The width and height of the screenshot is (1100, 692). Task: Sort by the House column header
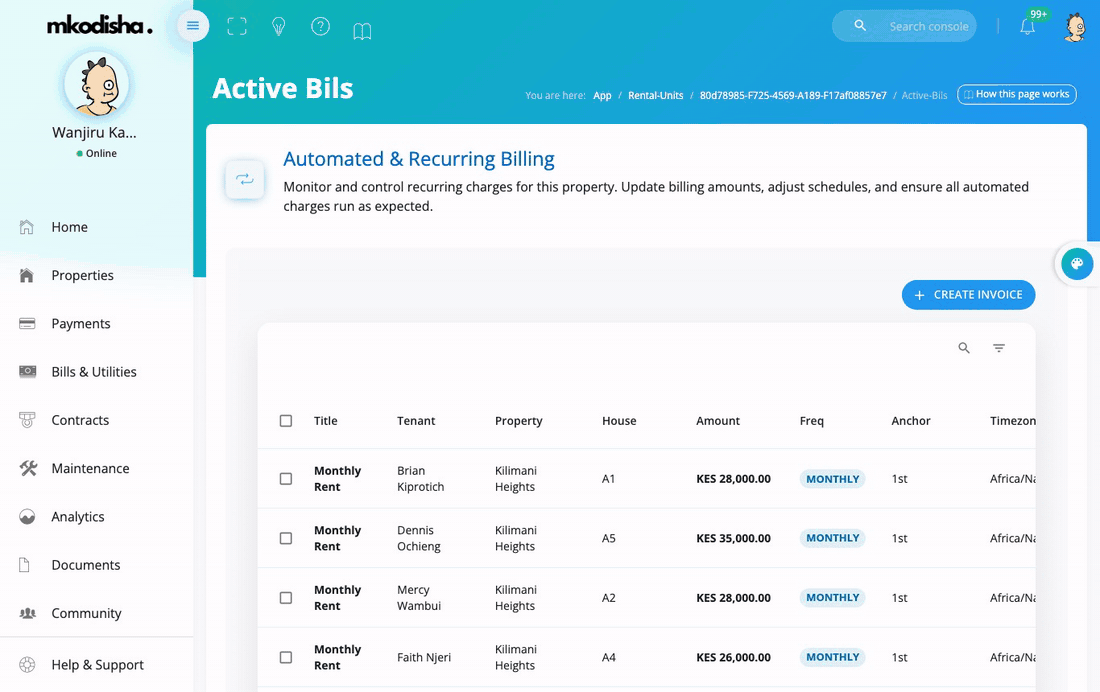coord(619,421)
